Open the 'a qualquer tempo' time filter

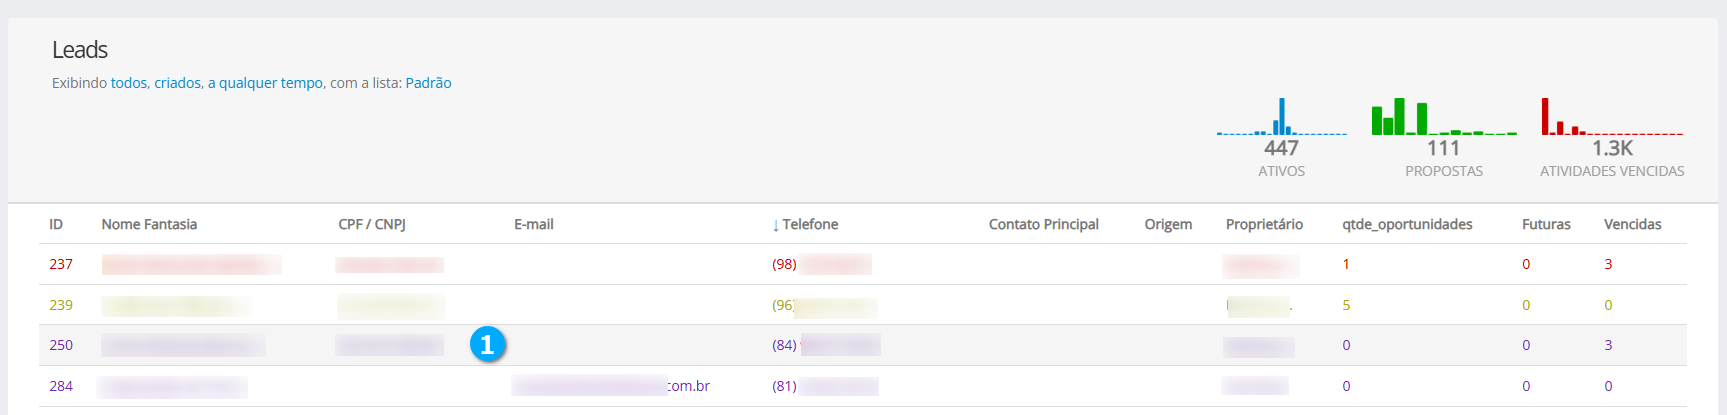[265, 83]
